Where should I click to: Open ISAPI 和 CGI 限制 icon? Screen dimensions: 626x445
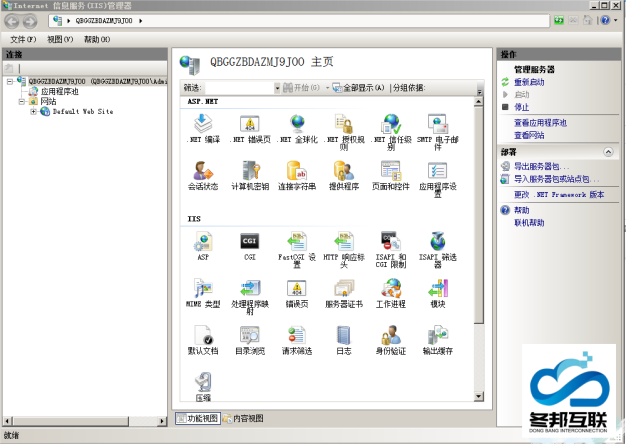pos(391,249)
